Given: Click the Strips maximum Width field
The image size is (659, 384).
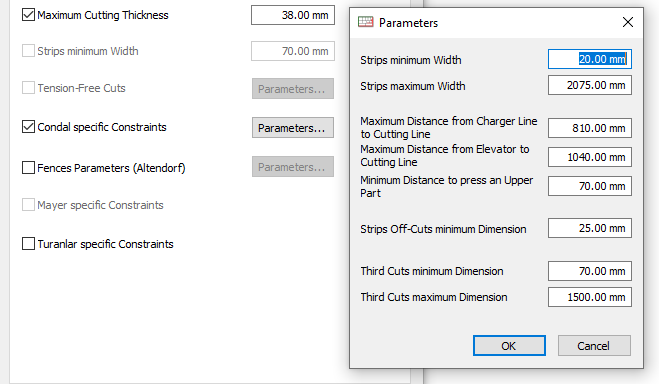Looking at the screenshot, I should [590, 85].
